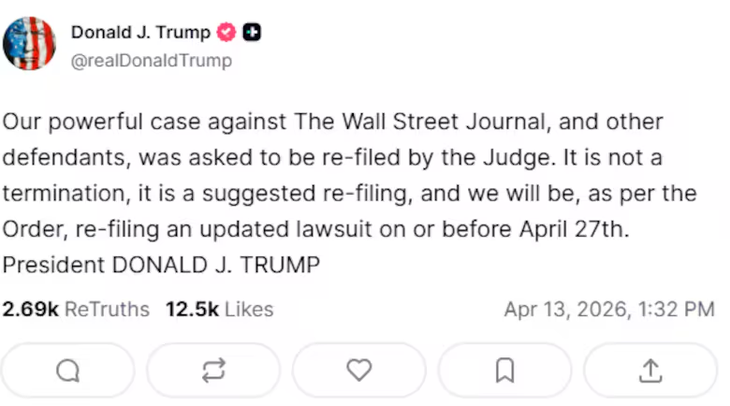ReTruth this post using the arrows icon
The height and width of the screenshot is (406, 730).
[x=213, y=371]
